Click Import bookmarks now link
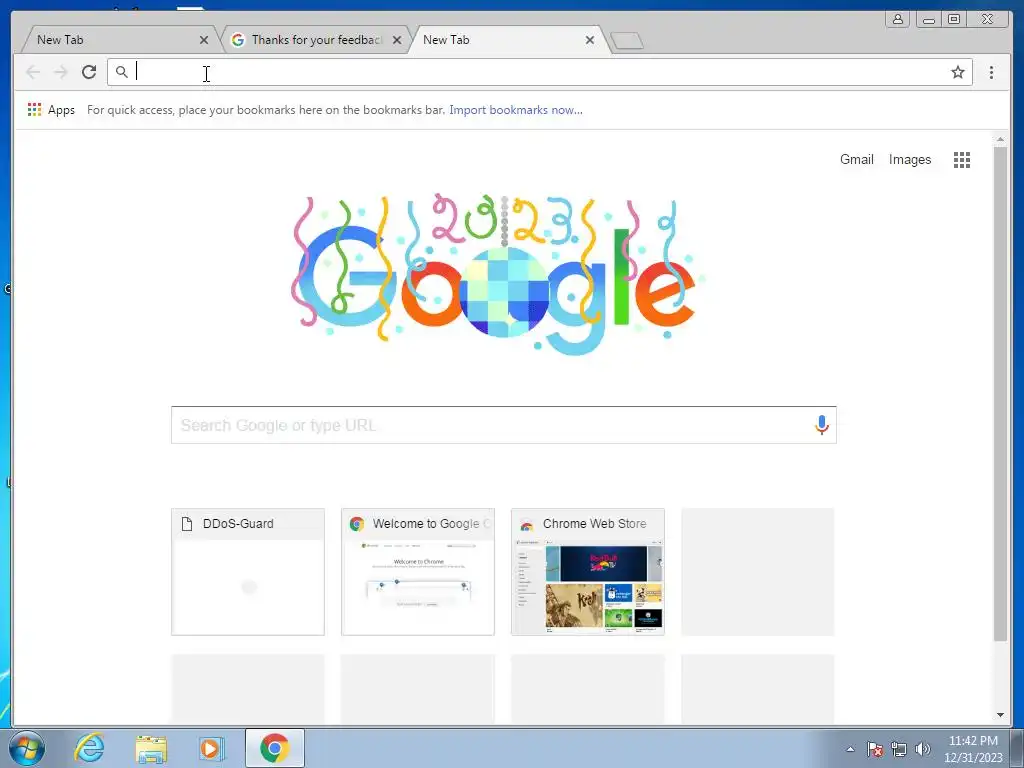The width and height of the screenshot is (1024, 768). 516,110
